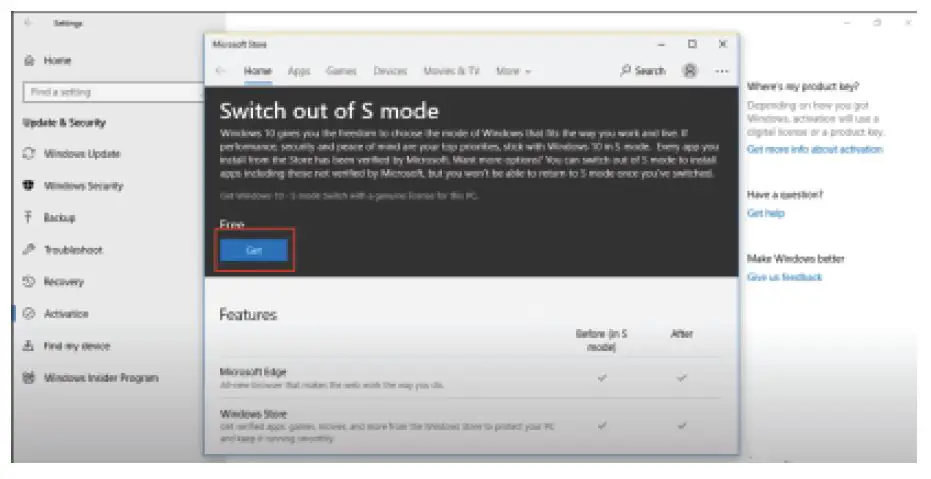Image resolution: width=931 pixels, height=479 pixels.
Task: Click the Find a setting search field
Action: point(113,92)
